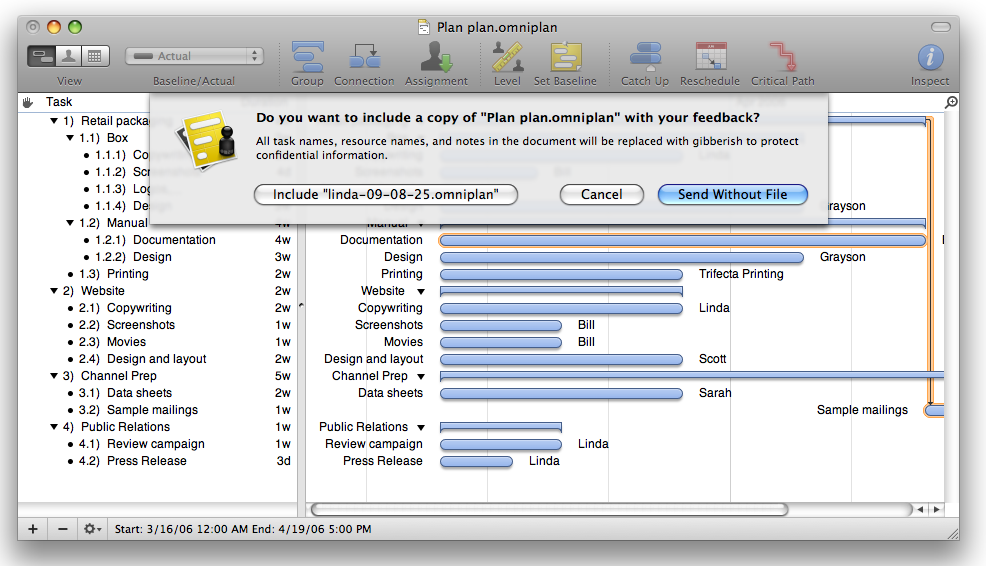Add a task with the plus button

(33, 529)
